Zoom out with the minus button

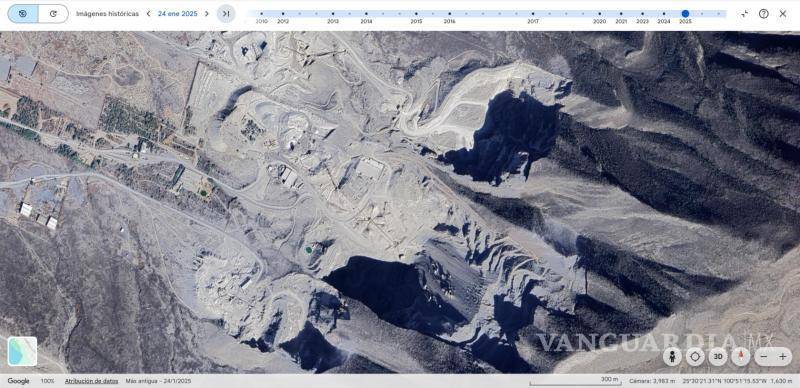pos(764,356)
